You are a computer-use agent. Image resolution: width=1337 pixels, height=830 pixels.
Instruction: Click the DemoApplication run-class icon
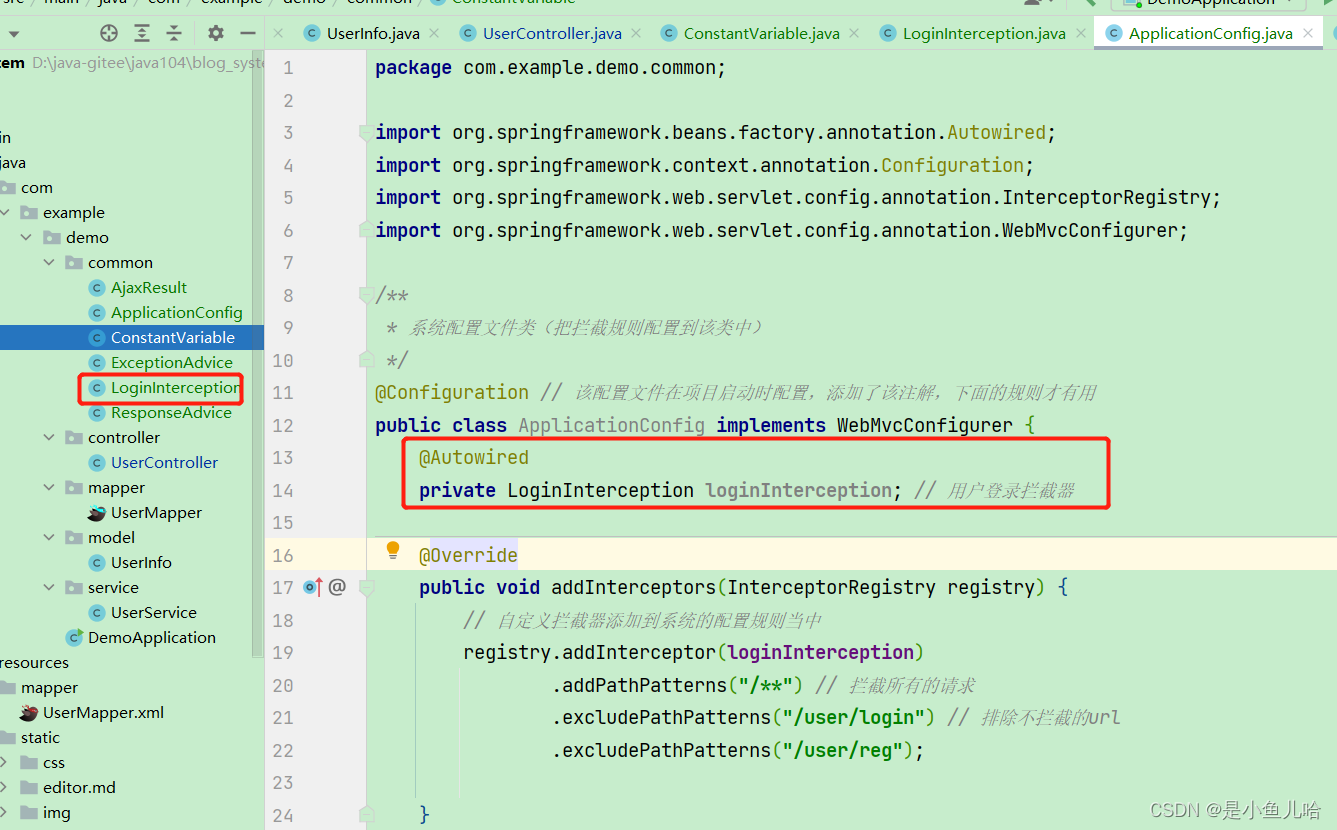(x=74, y=637)
